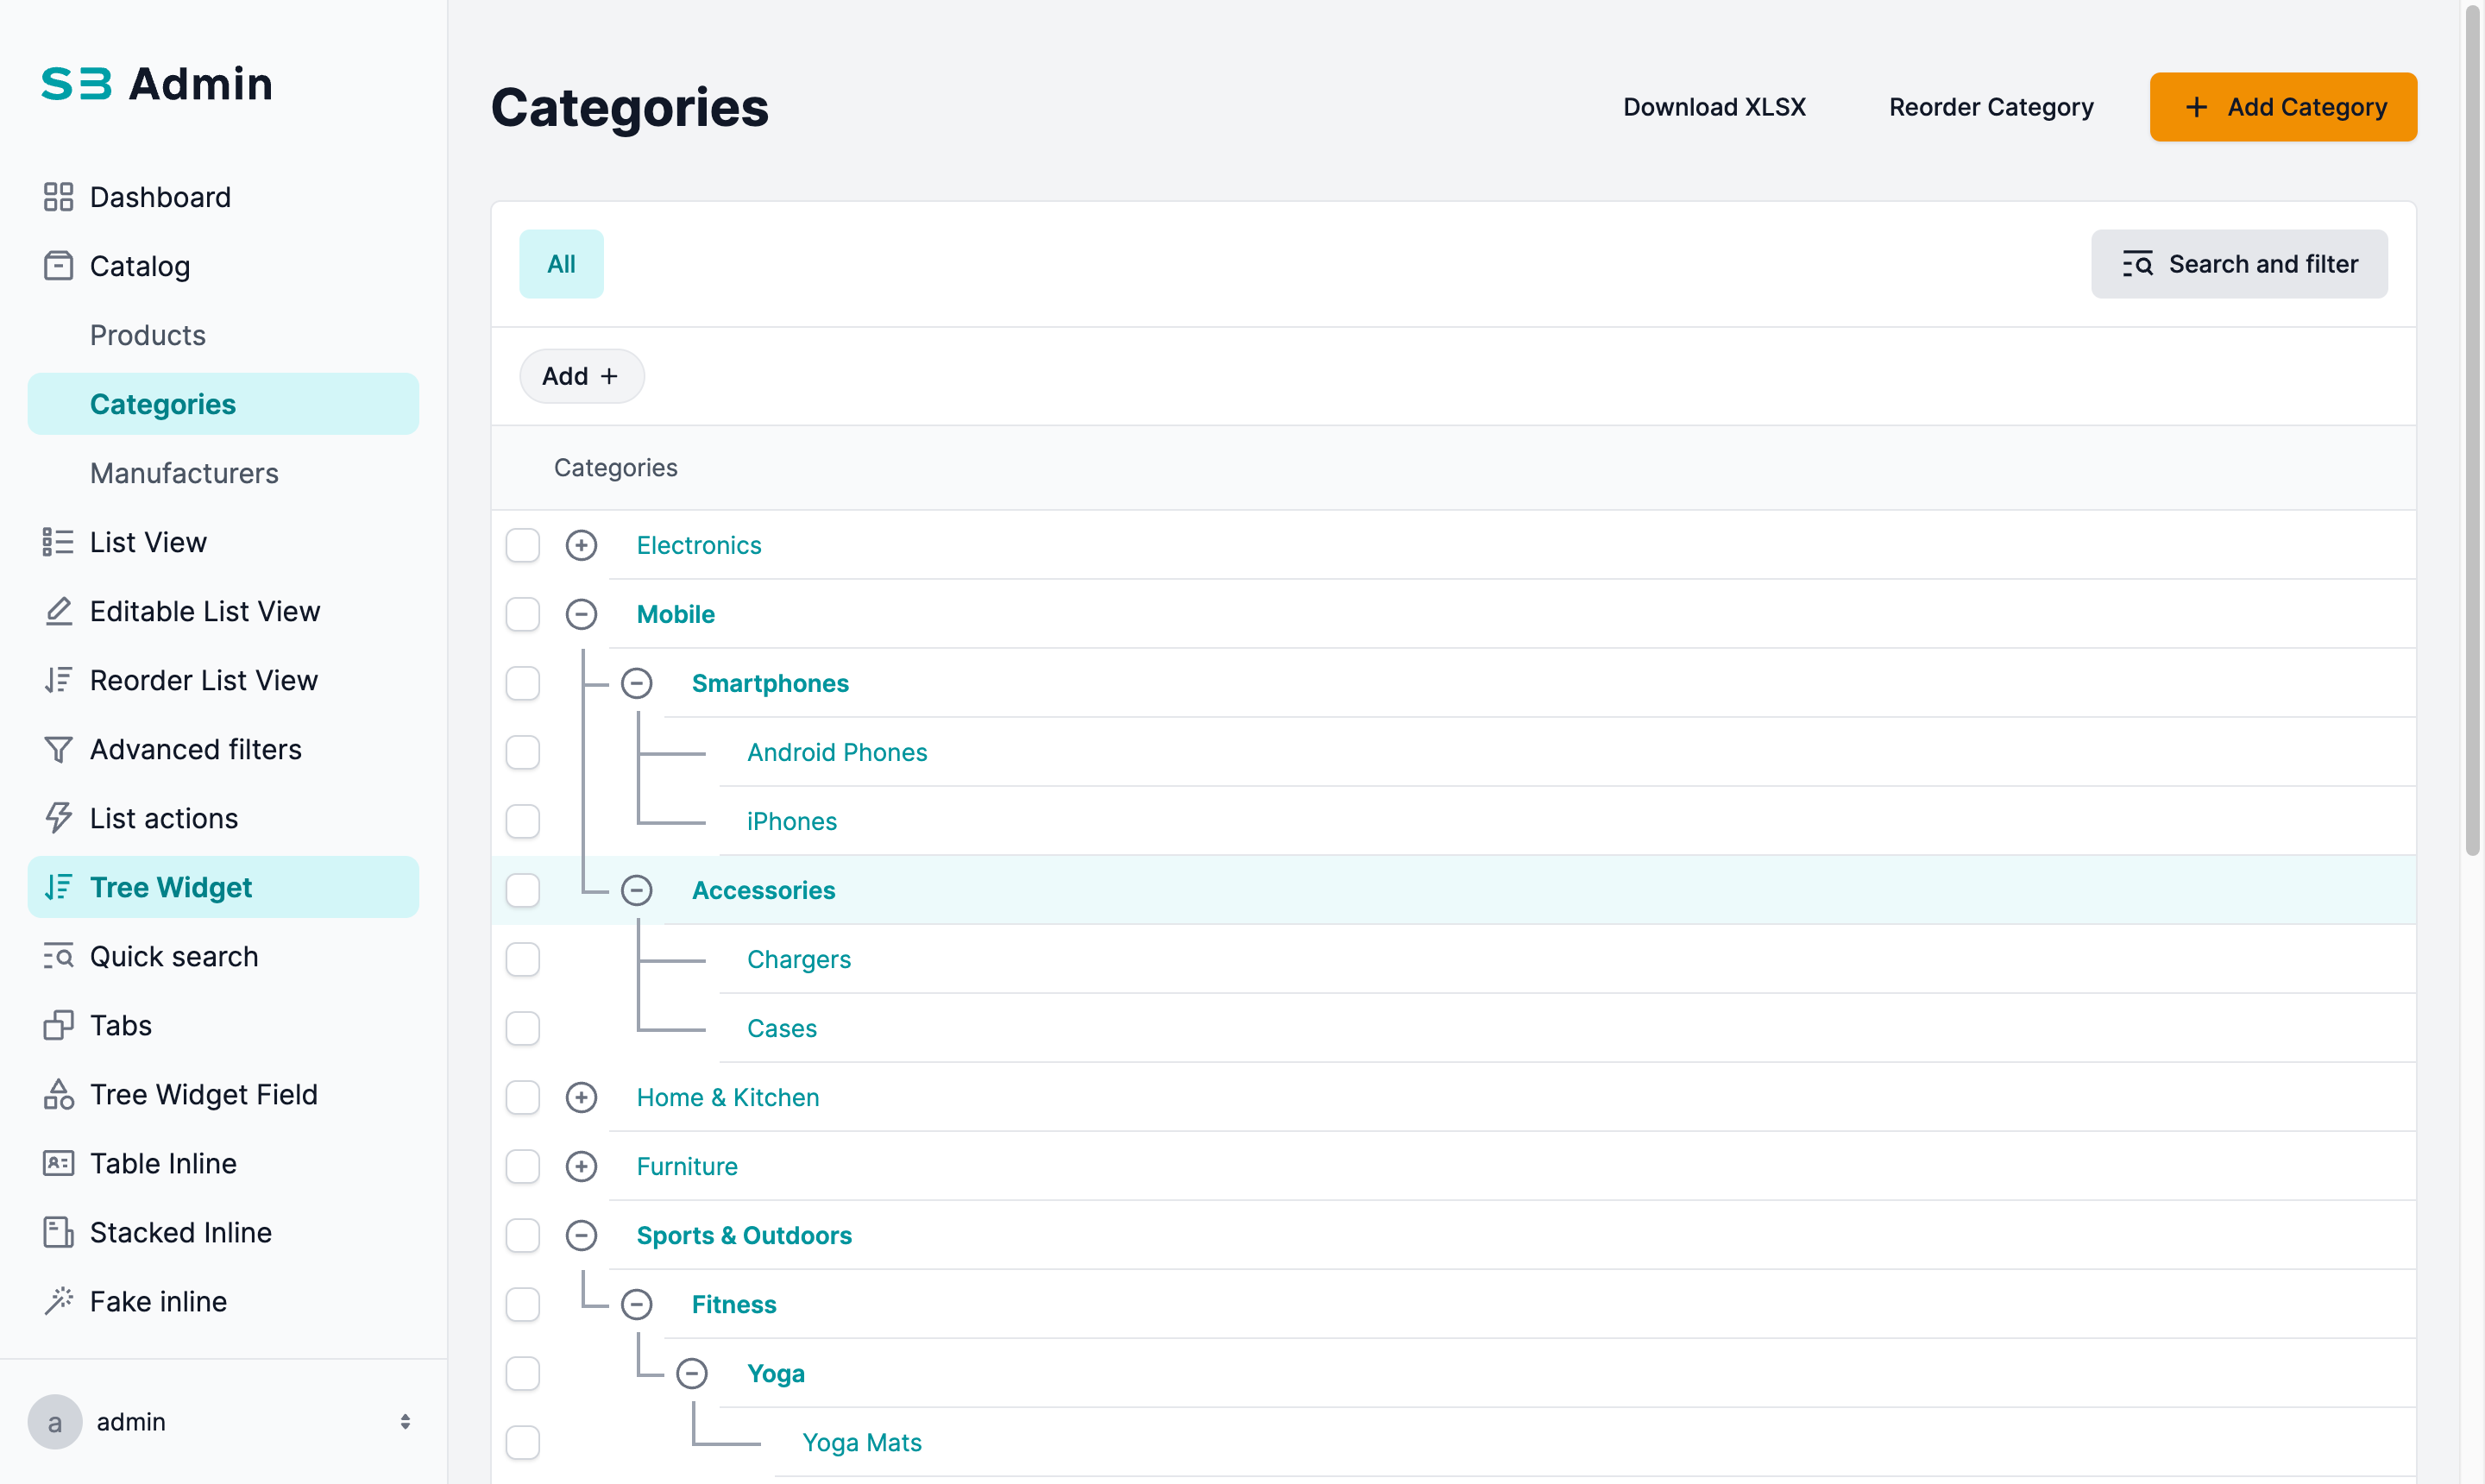This screenshot has height=1484, width=2485.
Task: Click the Tree Widget Field shapes icon
Action: click(58, 1094)
